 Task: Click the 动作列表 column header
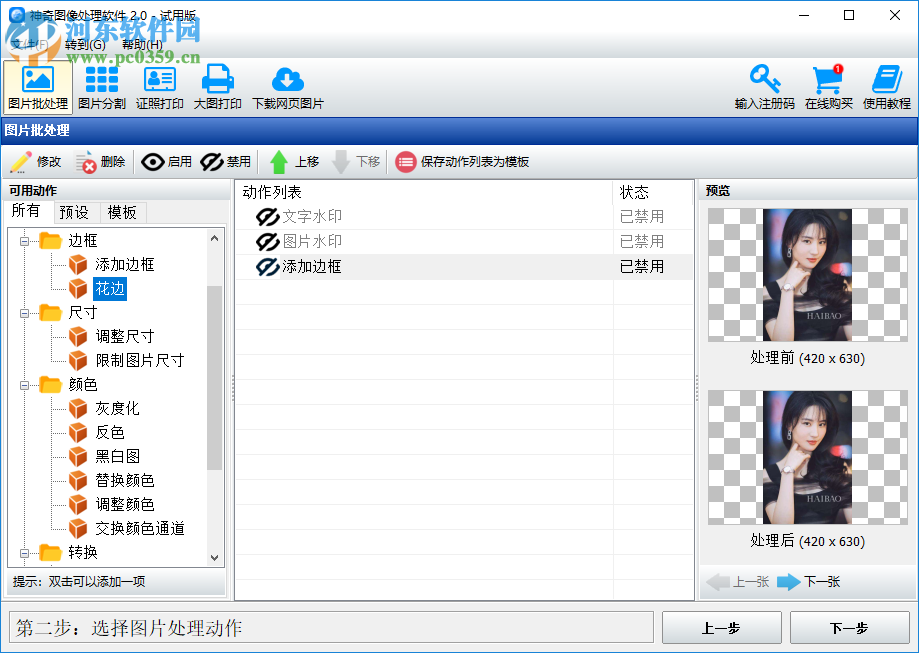click(x=424, y=193)
